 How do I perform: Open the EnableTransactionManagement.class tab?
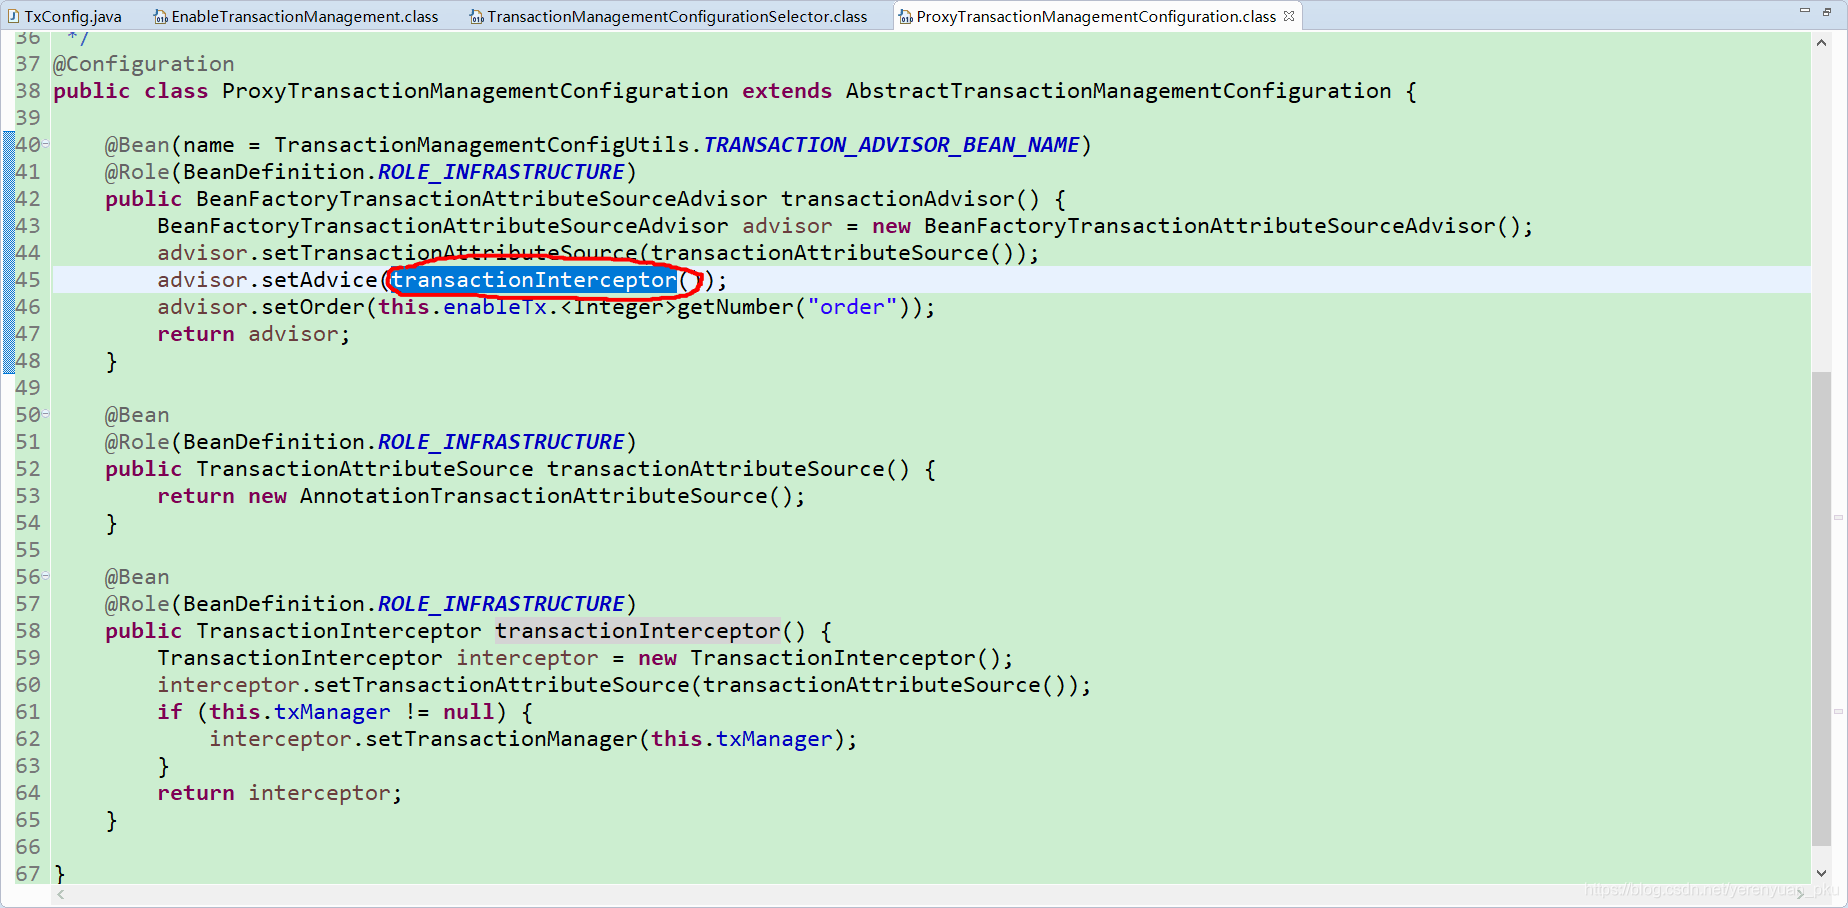point(296,16)
